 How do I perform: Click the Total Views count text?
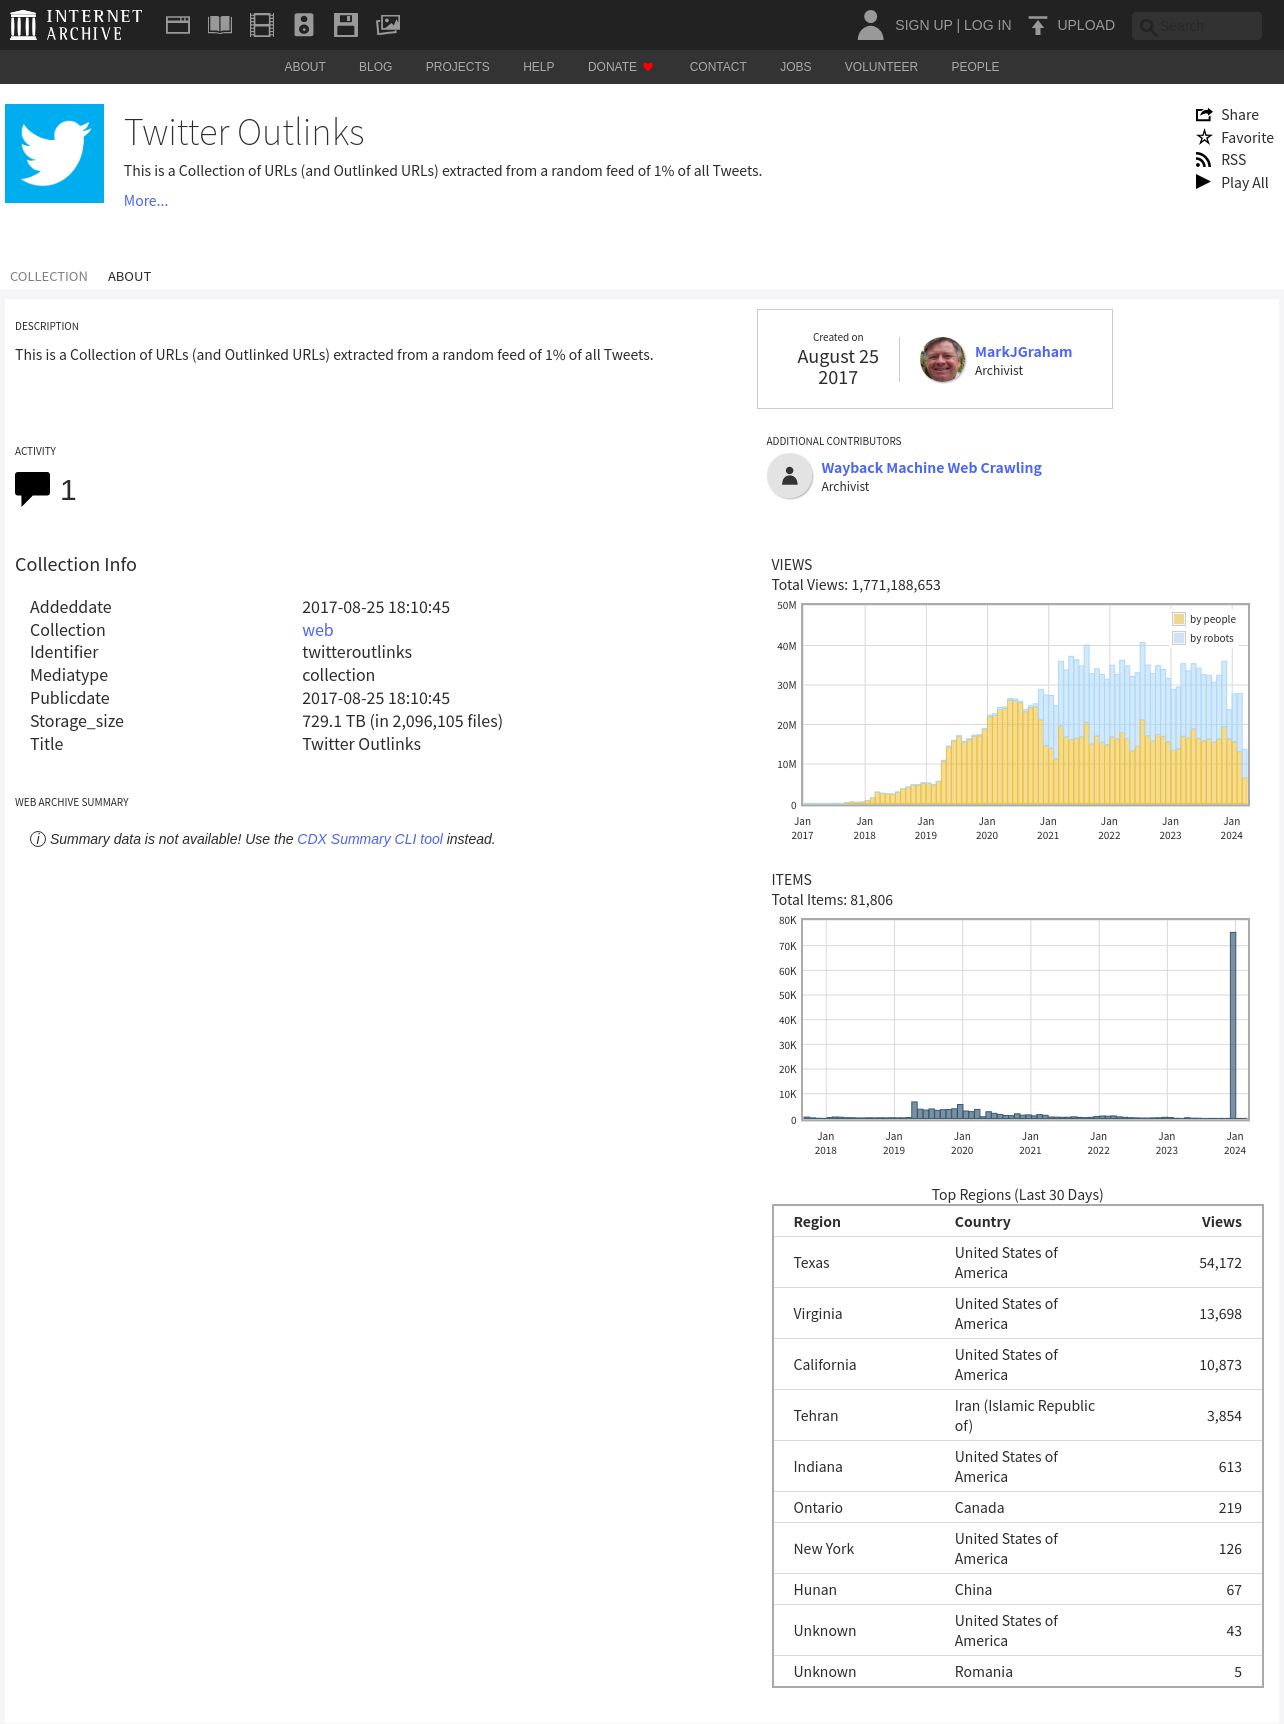click(856, 585)
